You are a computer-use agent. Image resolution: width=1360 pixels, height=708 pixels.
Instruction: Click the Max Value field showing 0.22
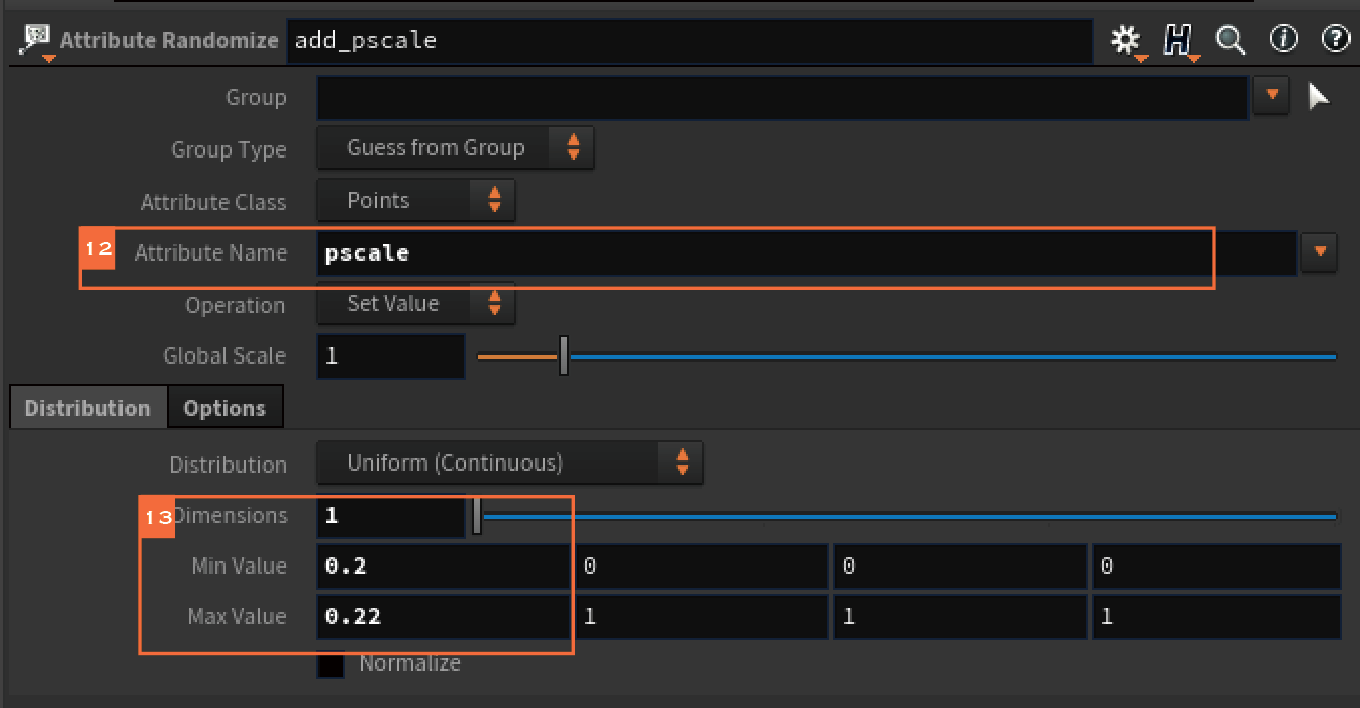pyautogui.click(x=443, y=617)
